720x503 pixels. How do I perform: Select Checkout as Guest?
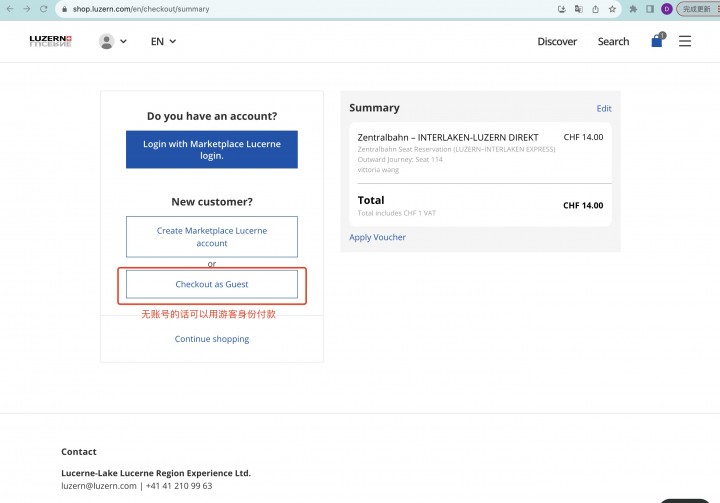point(212,284)
